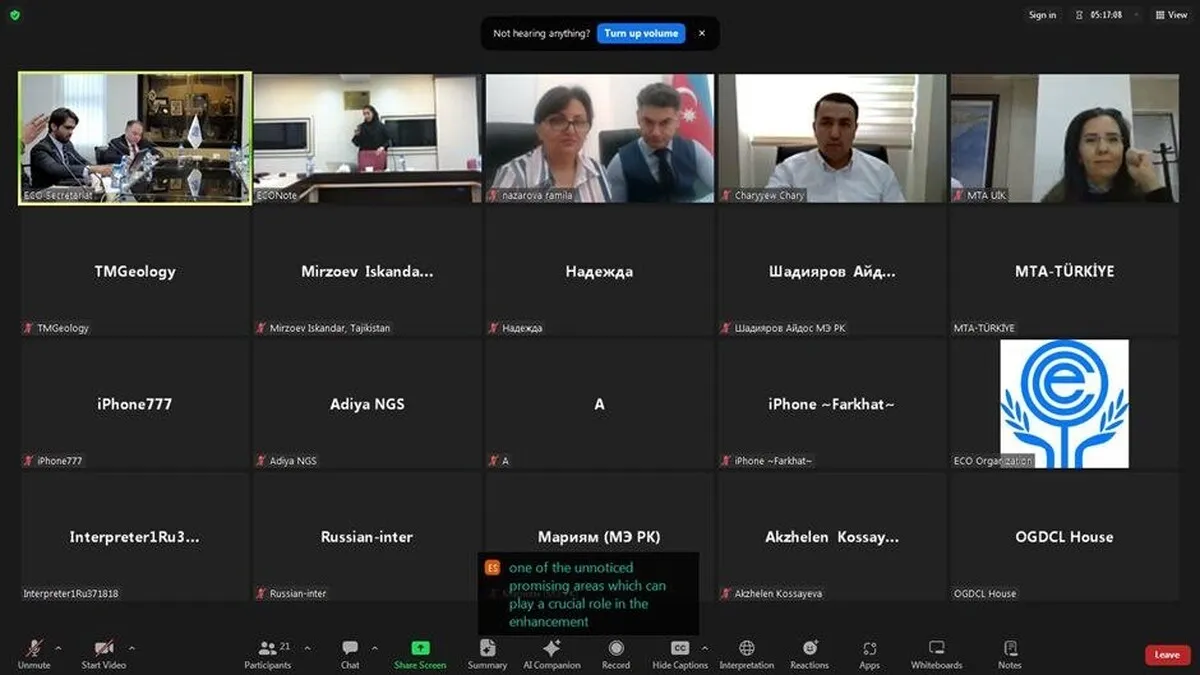Open the Chat panel
The image size is (1200, 675).
(350, 648)
